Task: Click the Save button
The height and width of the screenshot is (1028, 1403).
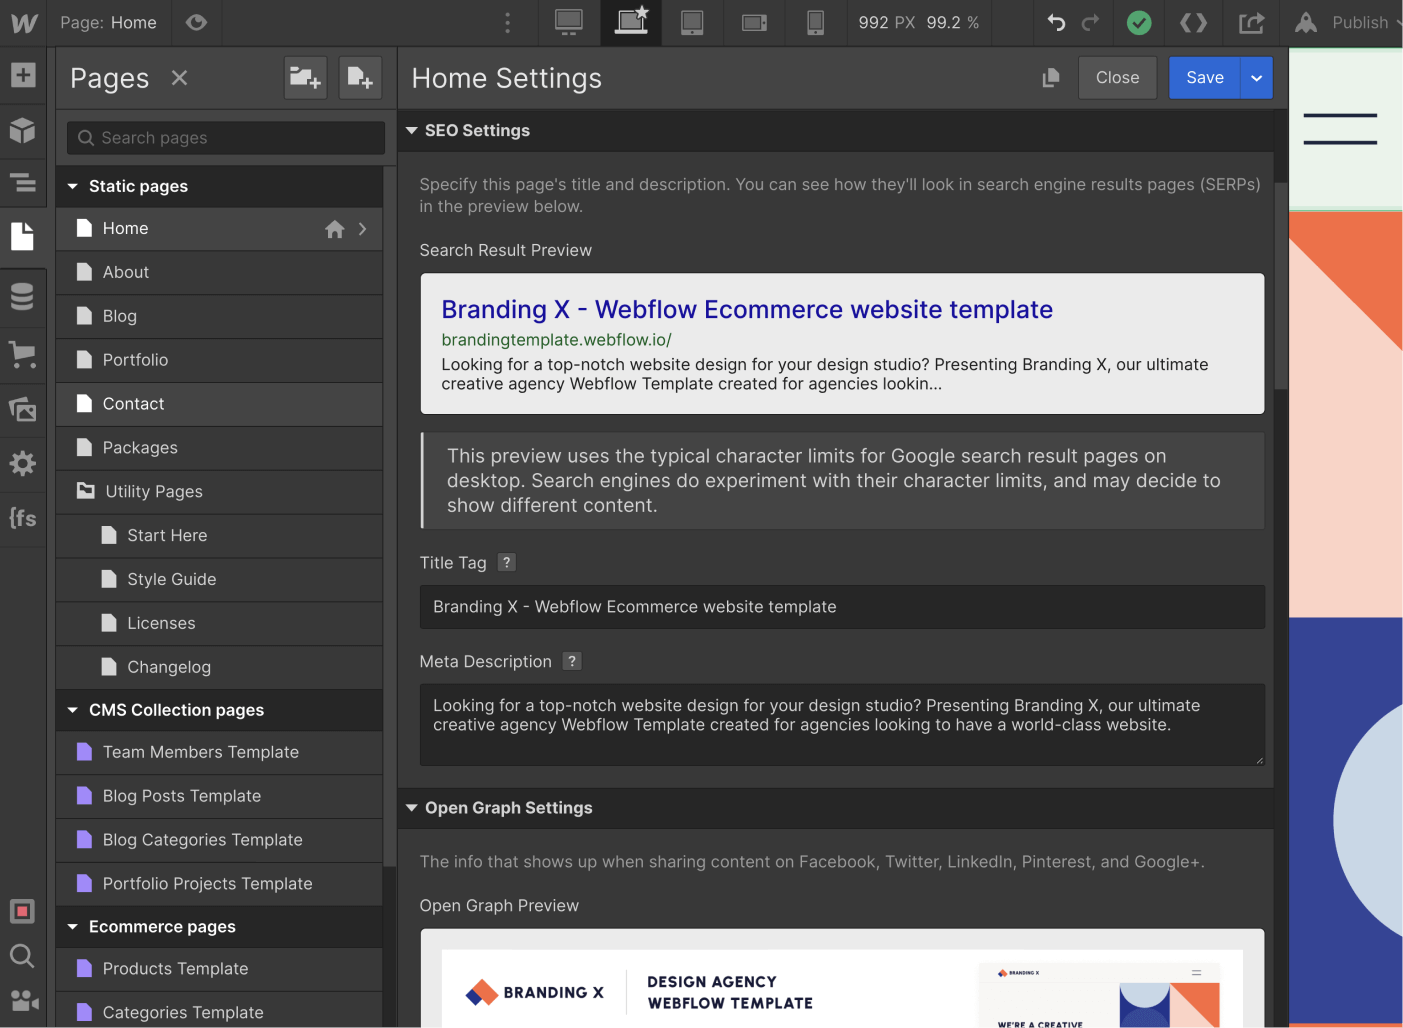Action: (x=1205, y=77)
